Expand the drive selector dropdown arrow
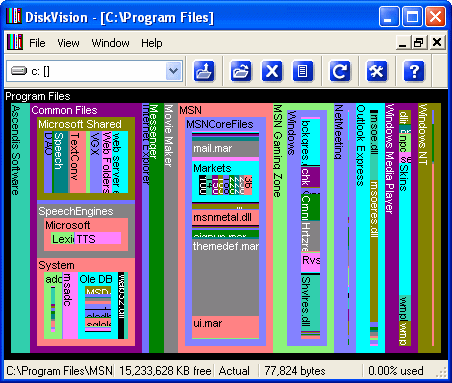 click(173, 71)
